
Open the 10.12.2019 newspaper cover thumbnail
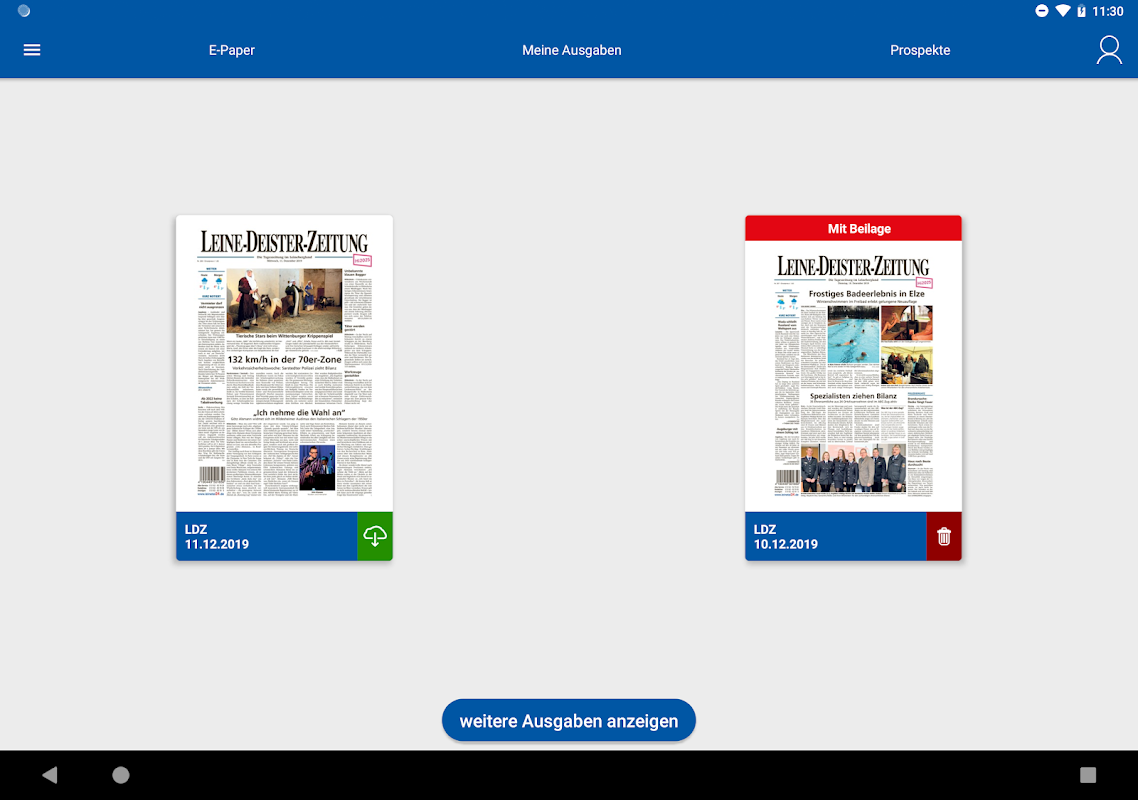pos(854,377)
